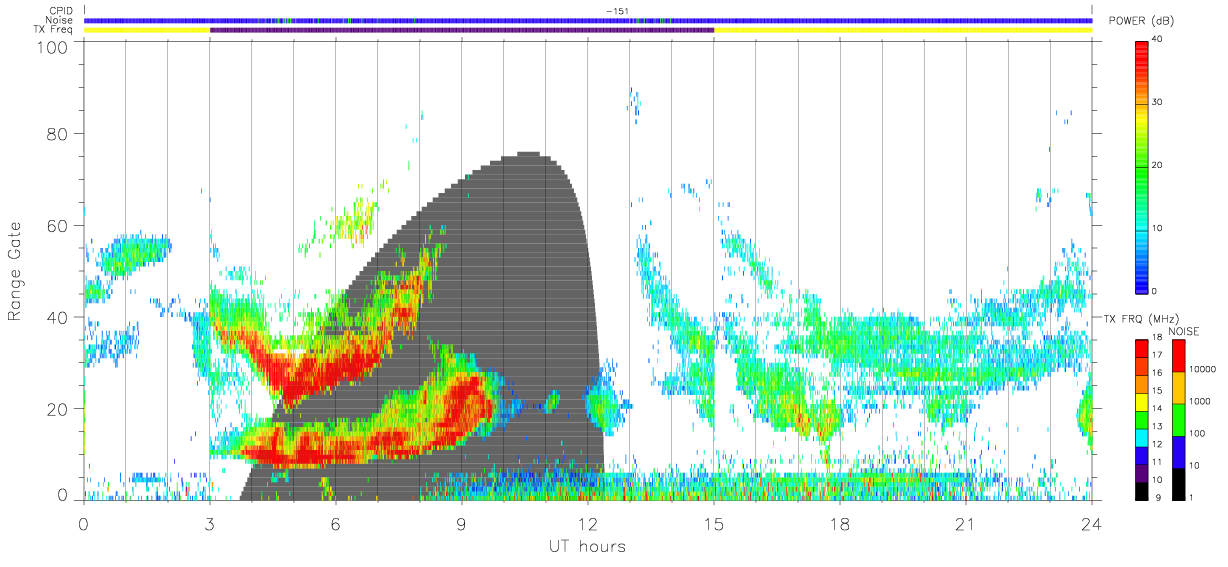Viewport: 1228px width, 567px height.
Task: Click the 40 label atop POWER scale
Action: [1155, 40]
